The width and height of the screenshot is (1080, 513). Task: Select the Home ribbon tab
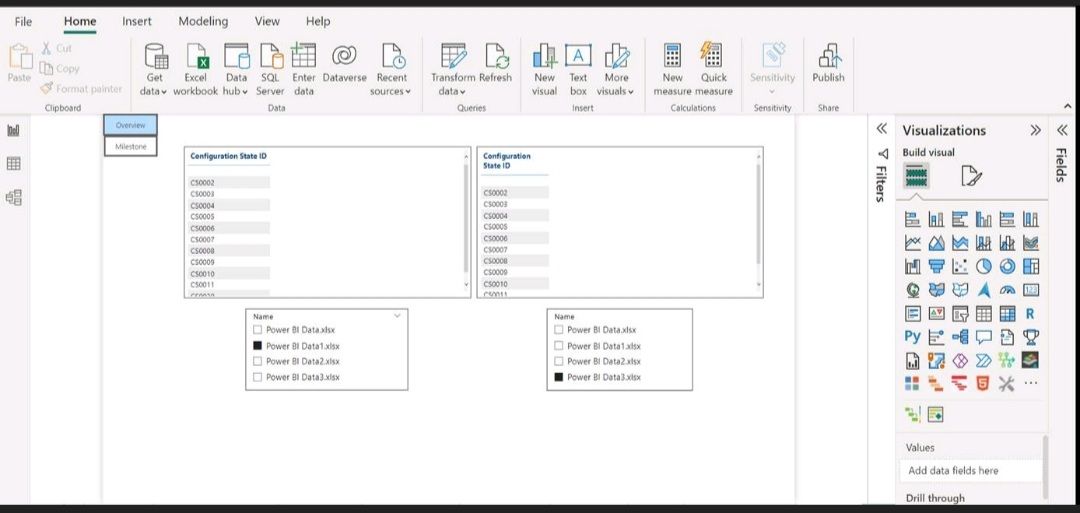pos(80,21)
